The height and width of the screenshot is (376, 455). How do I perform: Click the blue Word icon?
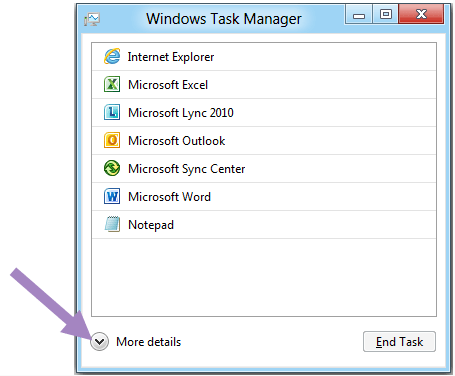point(112,196)
